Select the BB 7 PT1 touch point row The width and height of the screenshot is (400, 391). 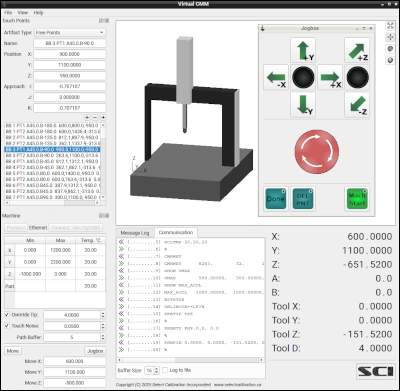click(x=52, y=197)
